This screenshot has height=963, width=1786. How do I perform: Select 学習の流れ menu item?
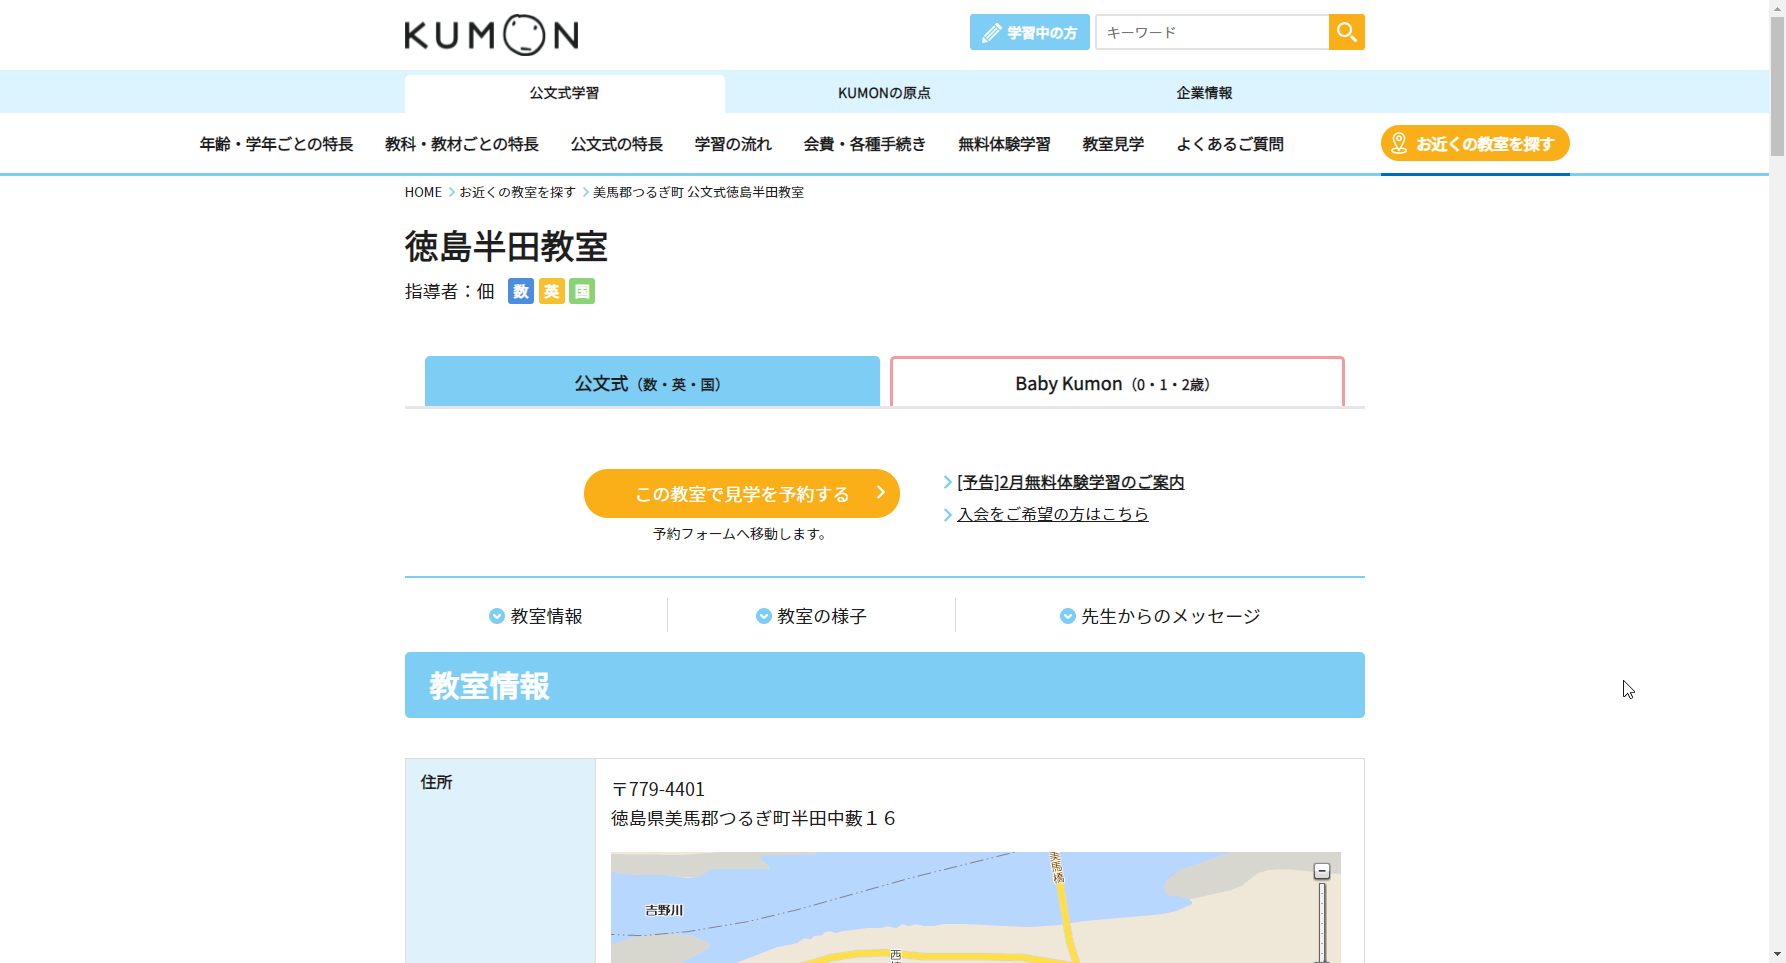pos(733,144)
